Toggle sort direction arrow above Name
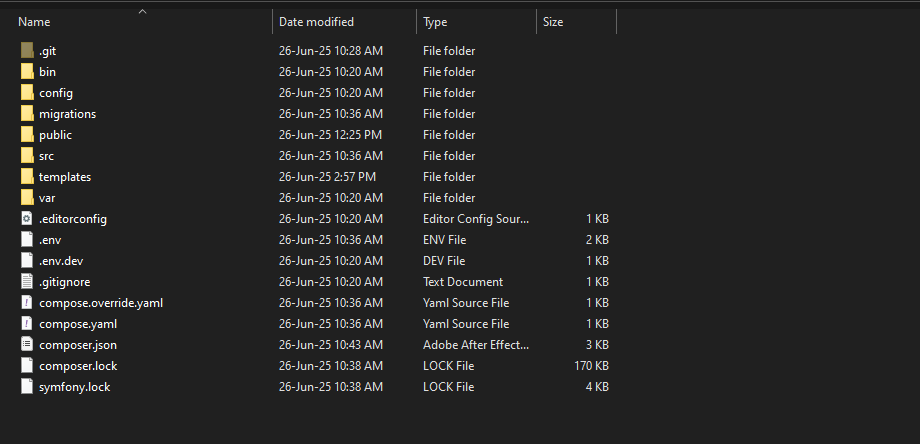 pos(142,12)
